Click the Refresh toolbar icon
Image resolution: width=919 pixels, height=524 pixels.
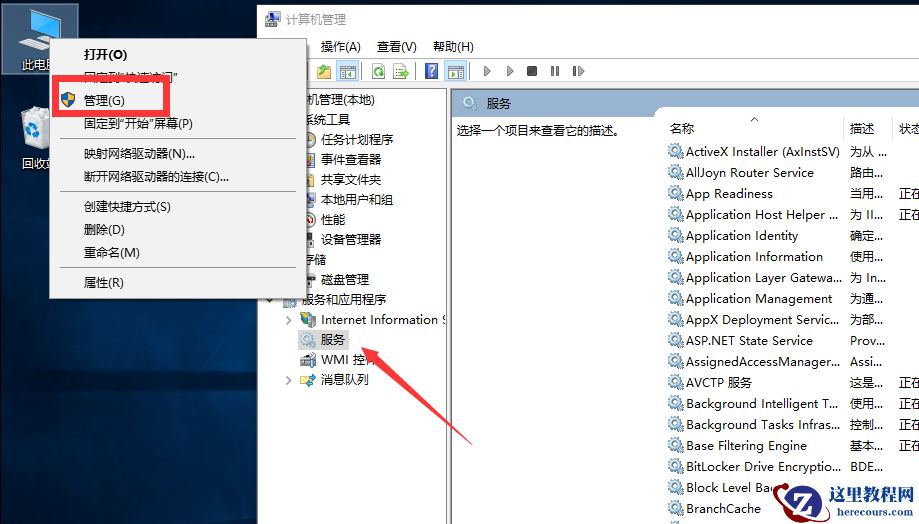(x=379, y=72)
